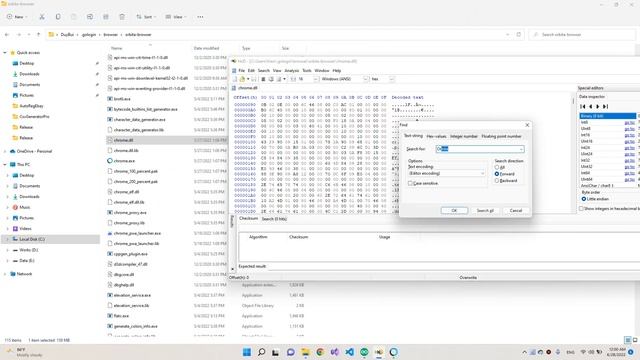
Task: Switch to the Floating point number tab
Action: pyautogui.click(x=501, y=136)
